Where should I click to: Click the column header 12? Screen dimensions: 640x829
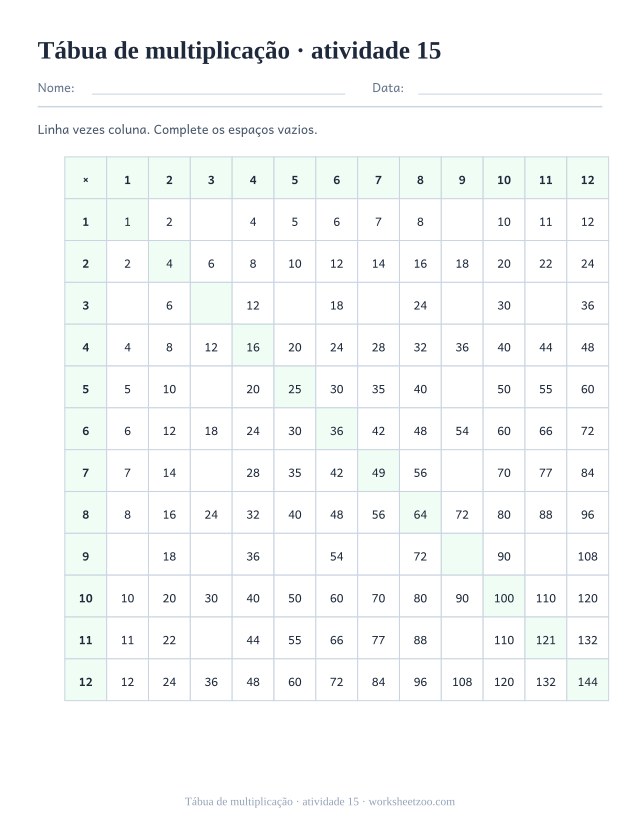587,180
